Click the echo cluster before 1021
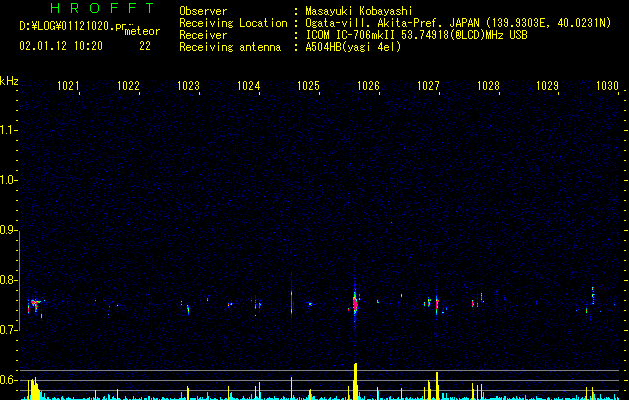 [35, 305]
